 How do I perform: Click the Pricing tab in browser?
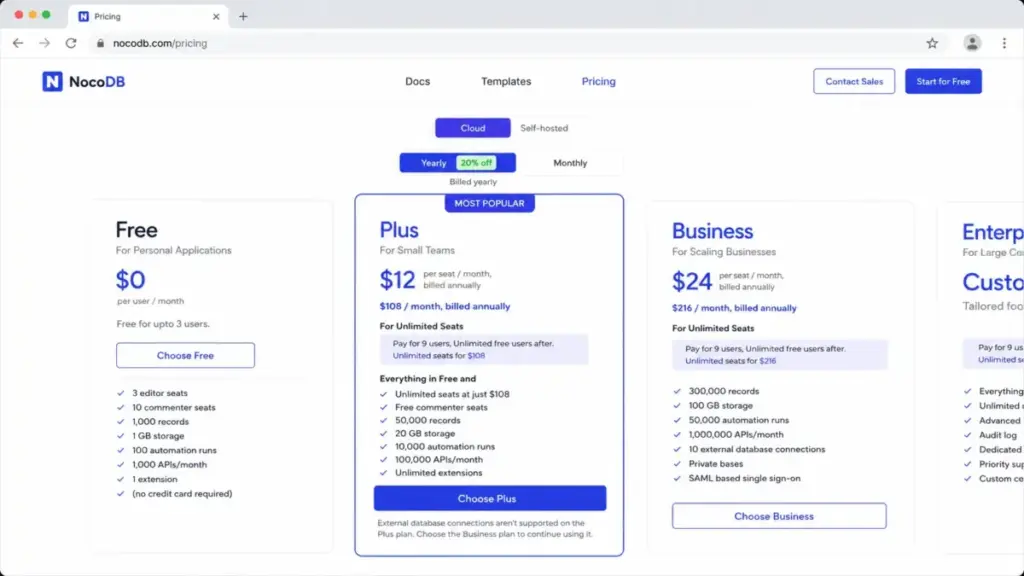pos(148,16)
